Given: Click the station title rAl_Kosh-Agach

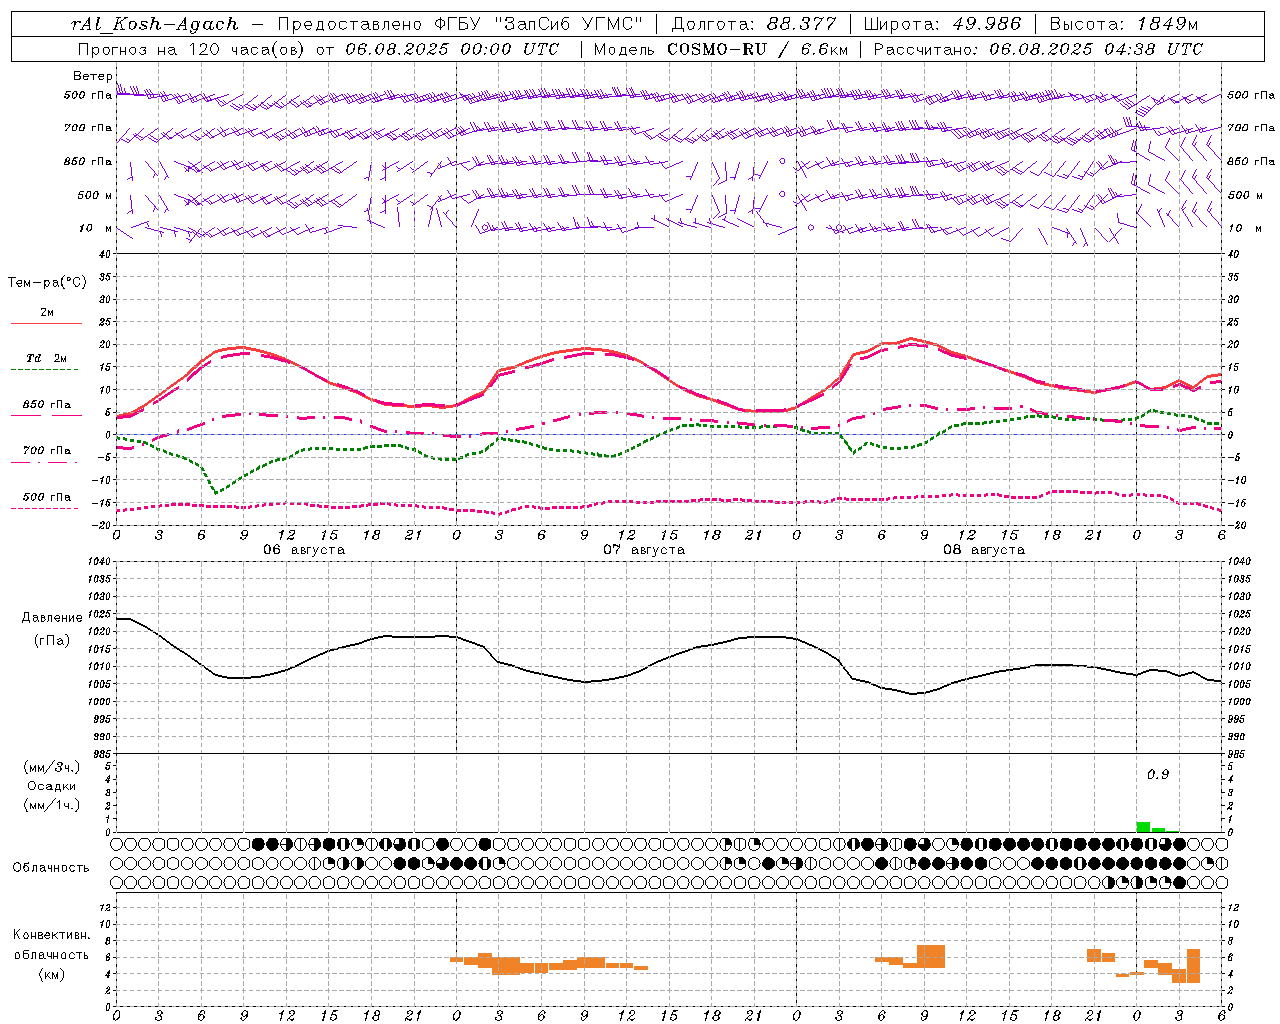Looking at the screenshot, I should 155,24.
